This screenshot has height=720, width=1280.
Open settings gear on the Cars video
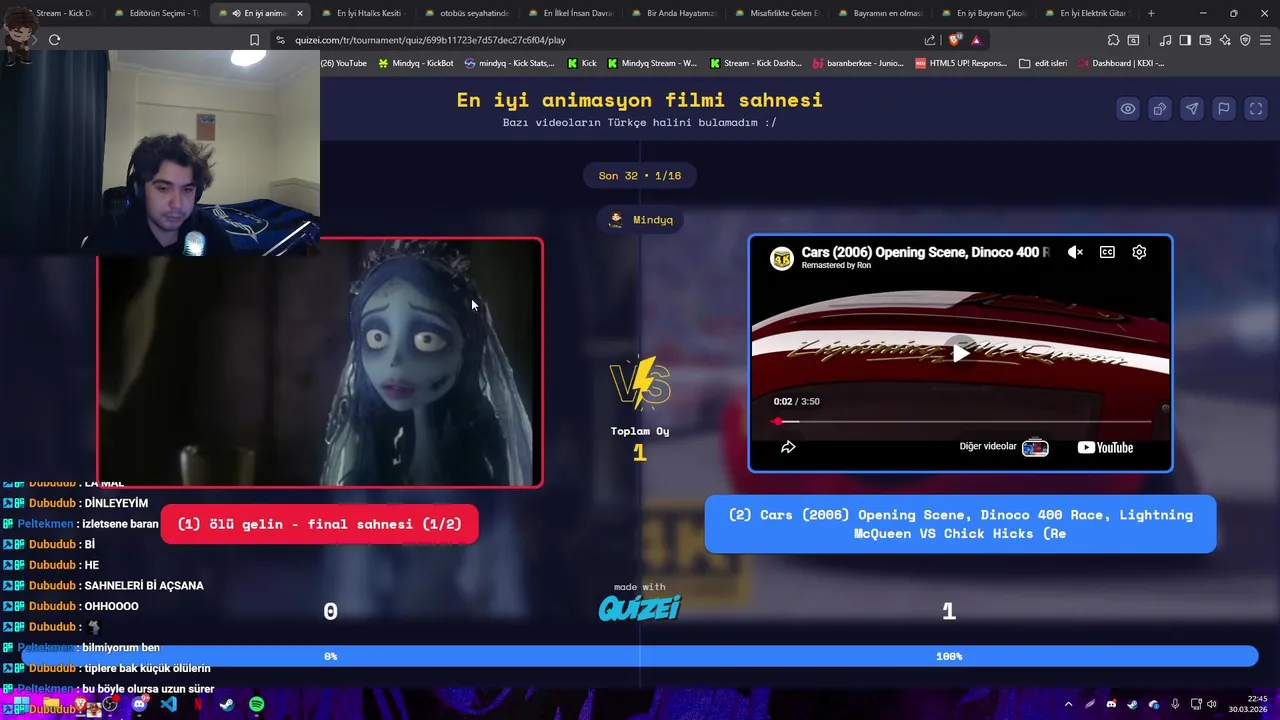pos(1139,252)
